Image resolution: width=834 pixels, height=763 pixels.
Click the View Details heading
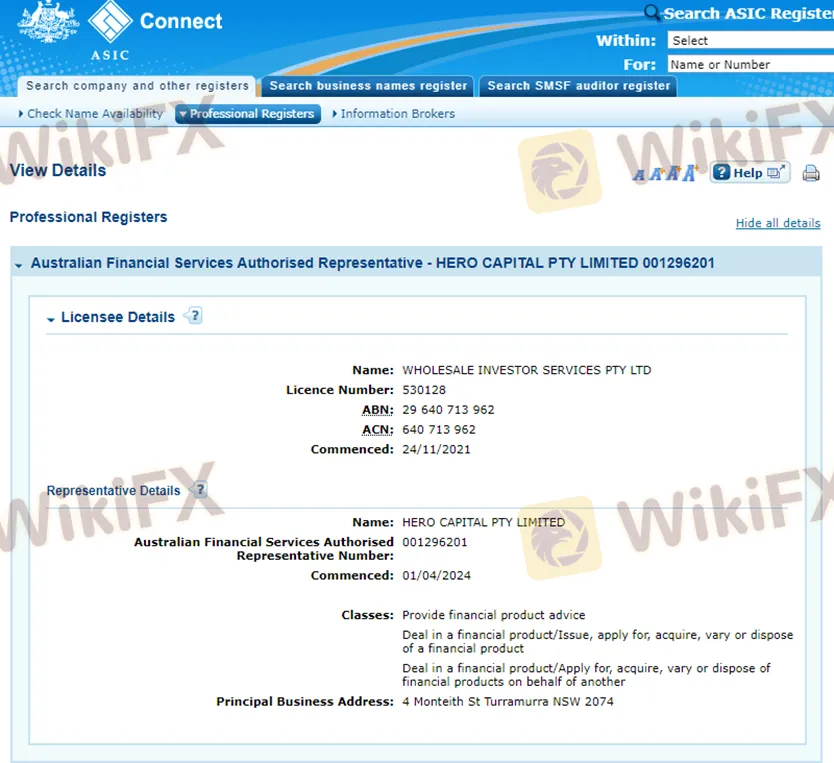pos(58,171)
